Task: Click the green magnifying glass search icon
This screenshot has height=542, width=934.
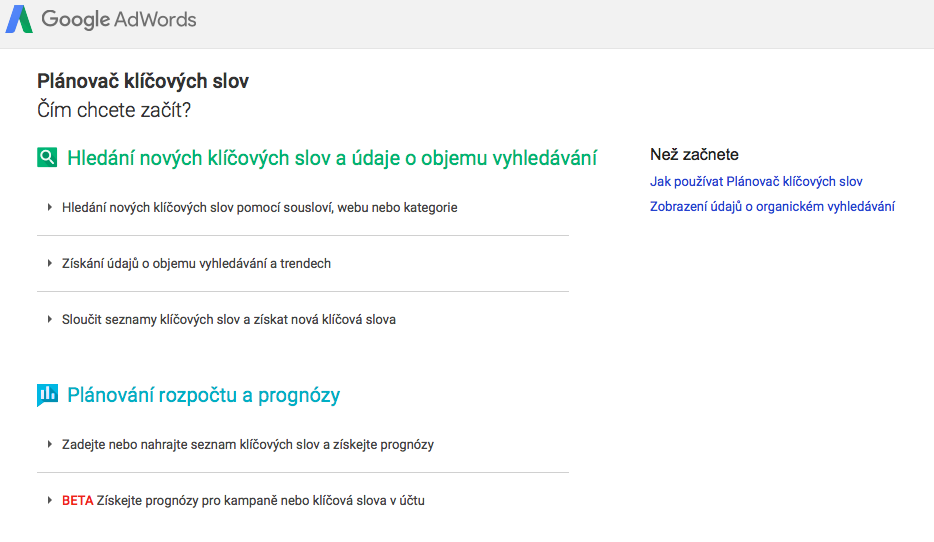Action: (47, 158)
